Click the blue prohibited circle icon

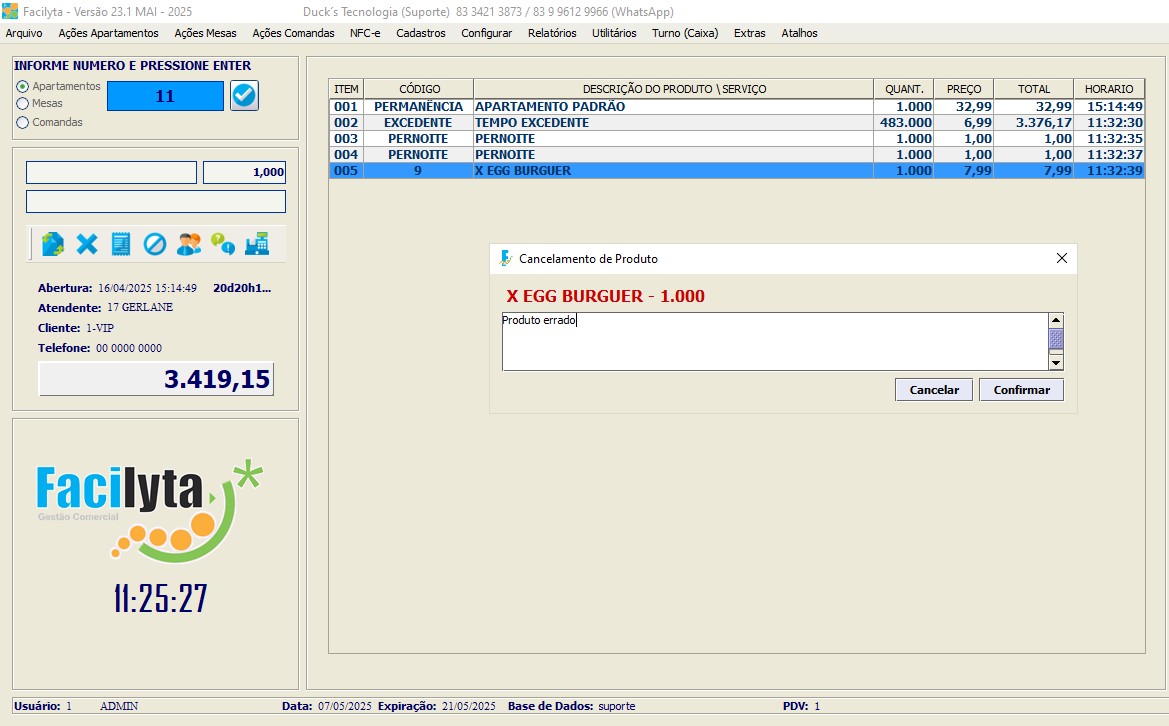point(154,244)
